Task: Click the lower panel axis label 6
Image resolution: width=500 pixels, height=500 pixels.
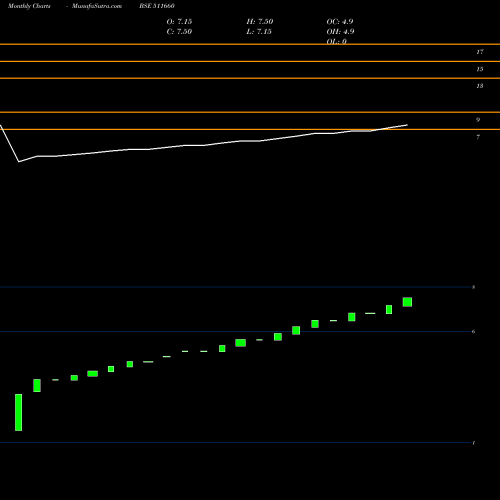Action: tap(473, 331)
